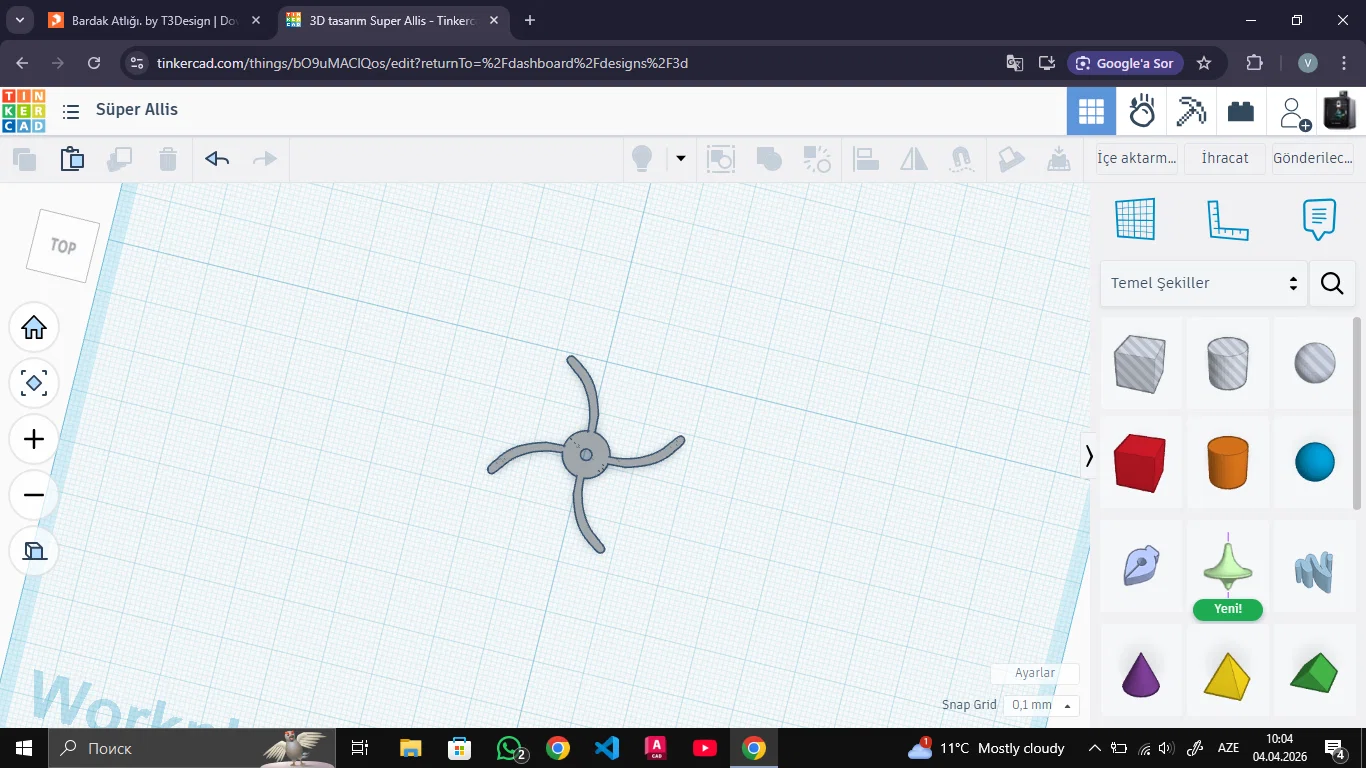
Task: Click the Mirror tool icon
Action: pyautogui.click(x=914, y=159)
